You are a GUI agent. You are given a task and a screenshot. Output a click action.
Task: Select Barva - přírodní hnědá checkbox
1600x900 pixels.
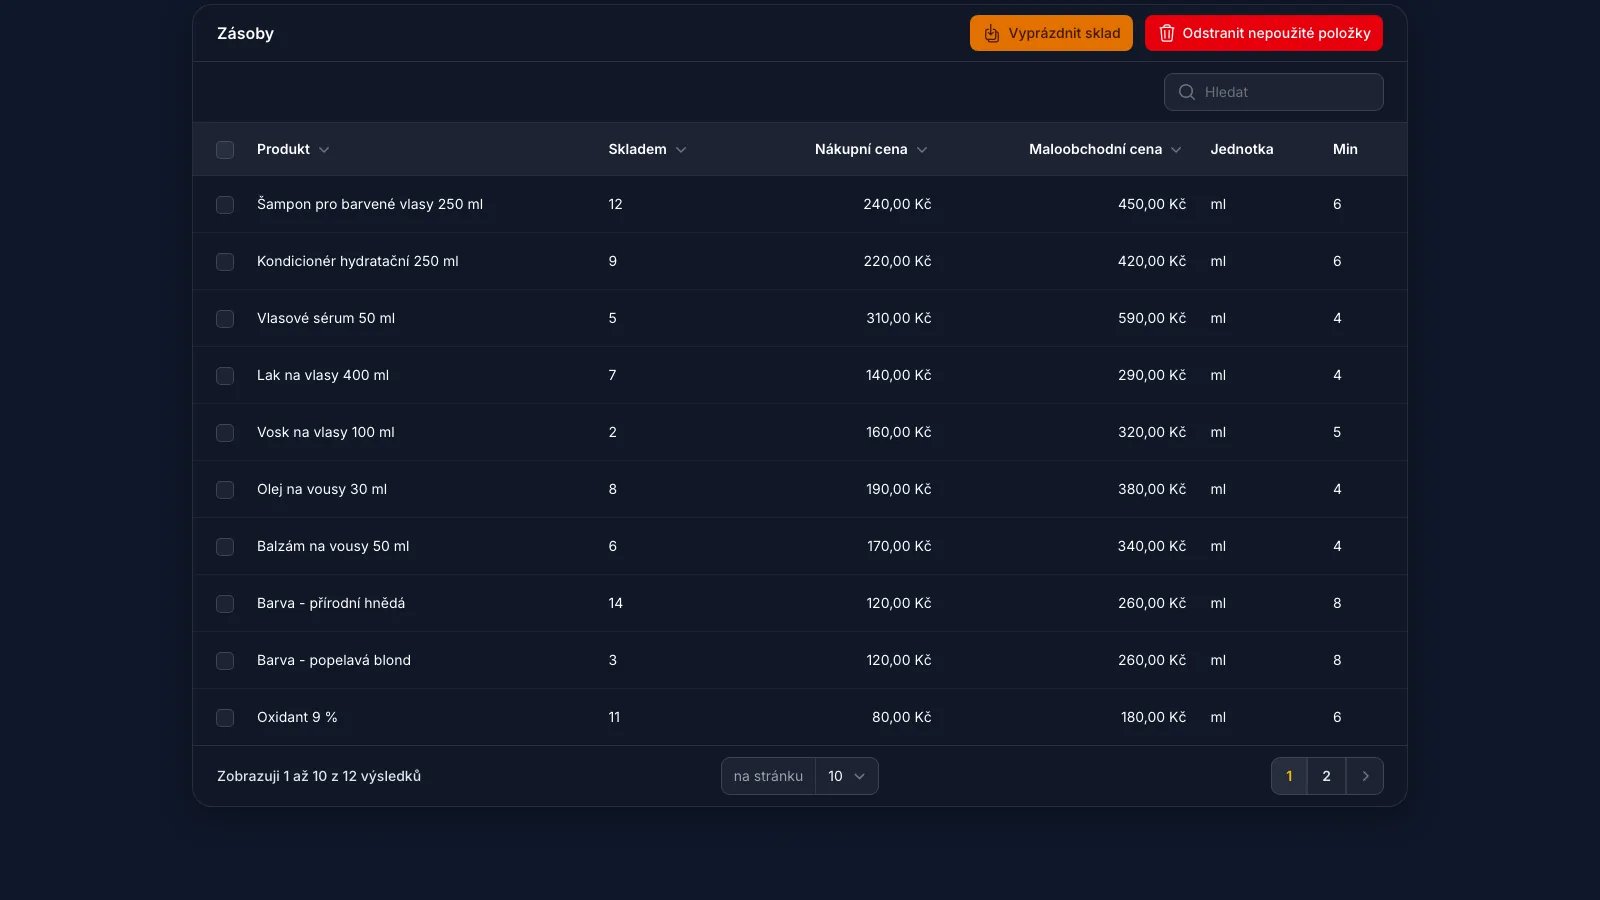(225, 604)
